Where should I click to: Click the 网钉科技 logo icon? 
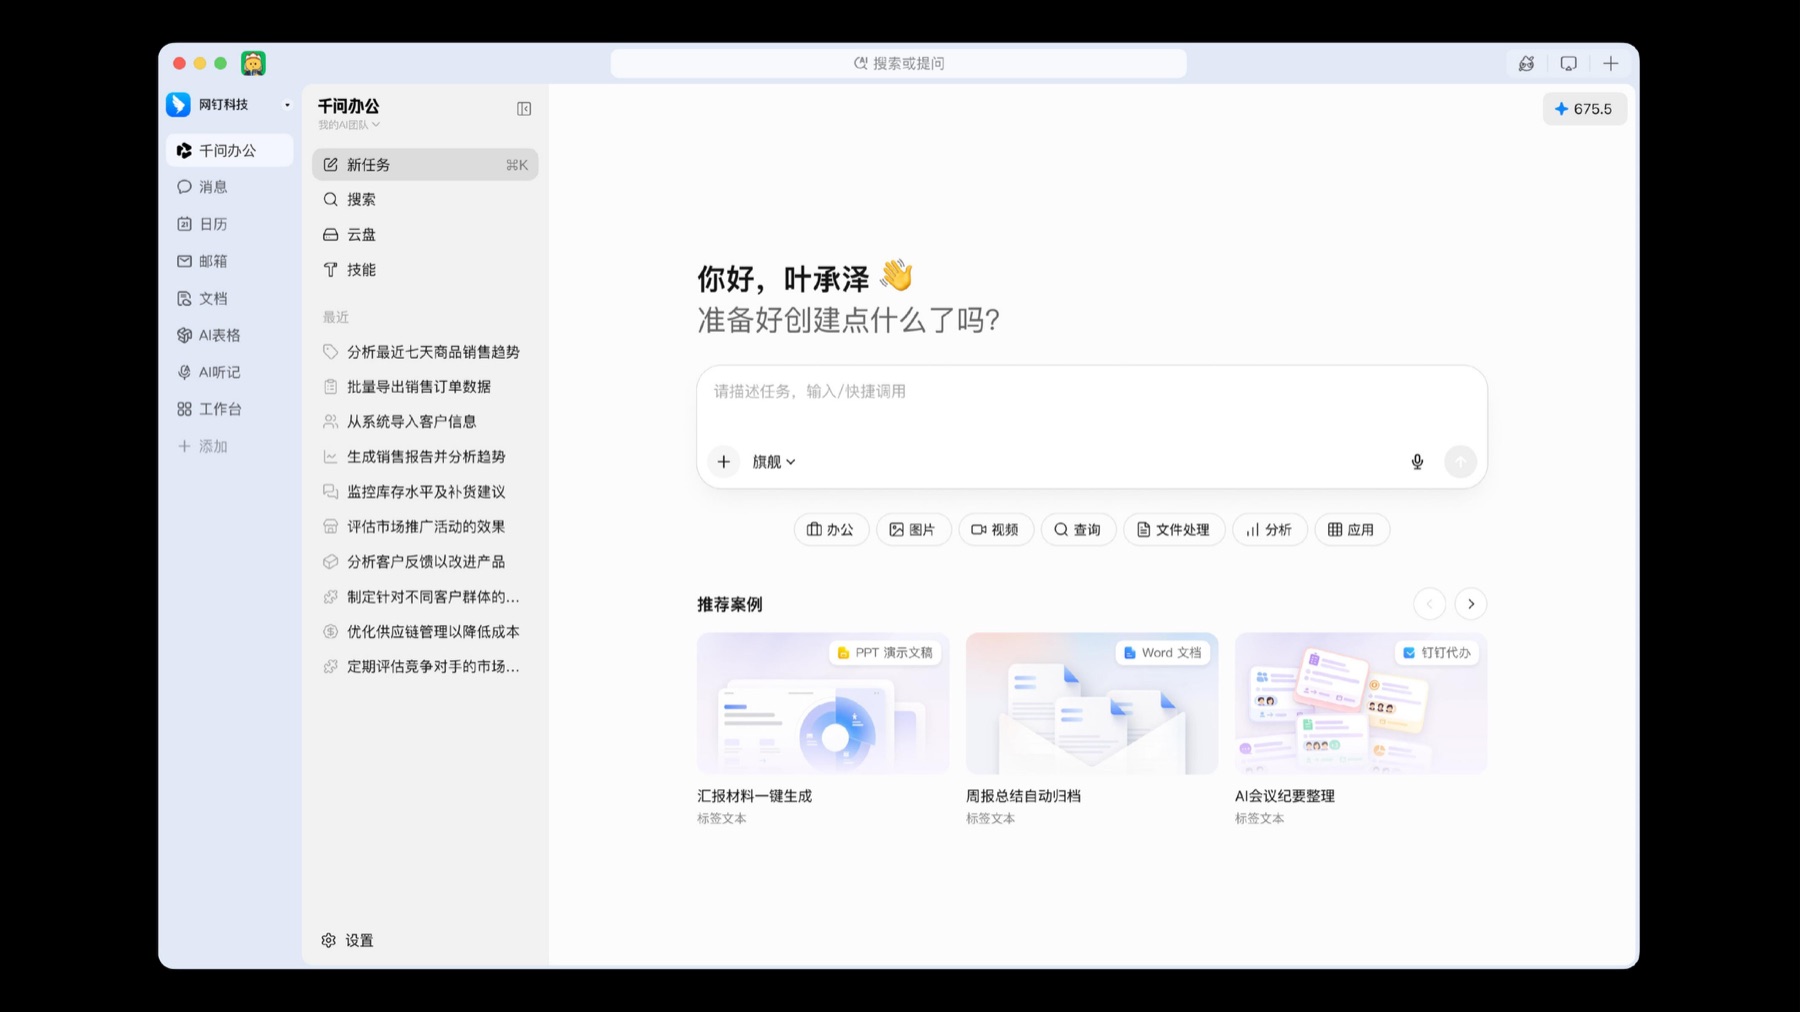click(x=178, y=104)
